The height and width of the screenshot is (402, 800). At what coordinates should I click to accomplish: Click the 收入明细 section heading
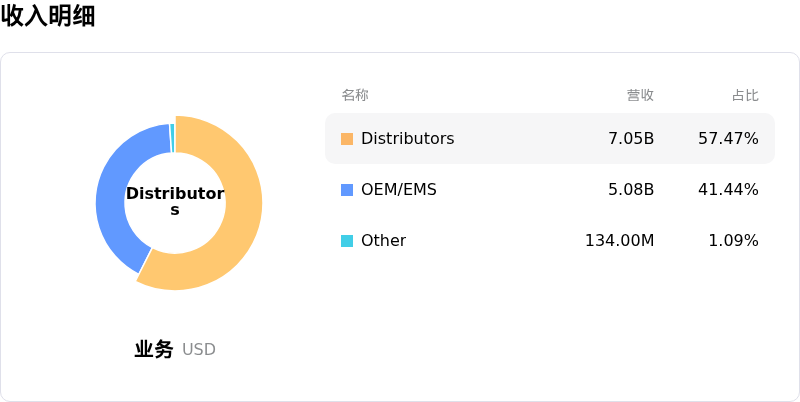[x=48, y=16]
